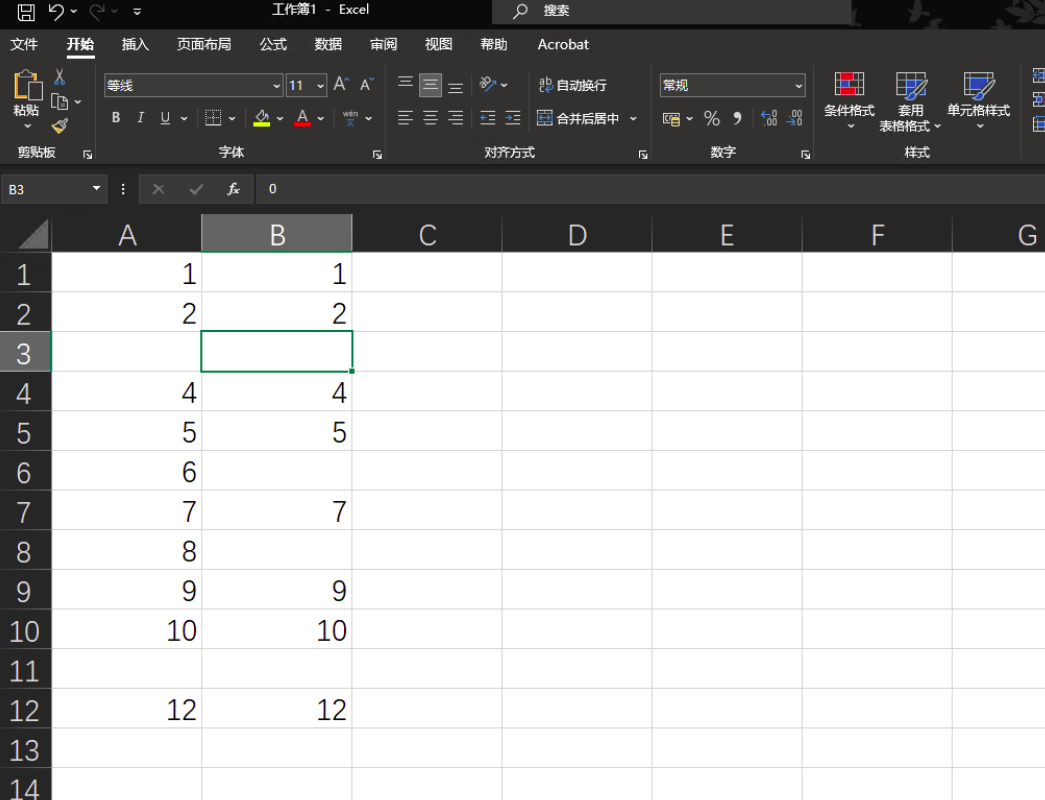Open the fill color dropdown arrow
1045x800 pixels.
tap(281, 118)
